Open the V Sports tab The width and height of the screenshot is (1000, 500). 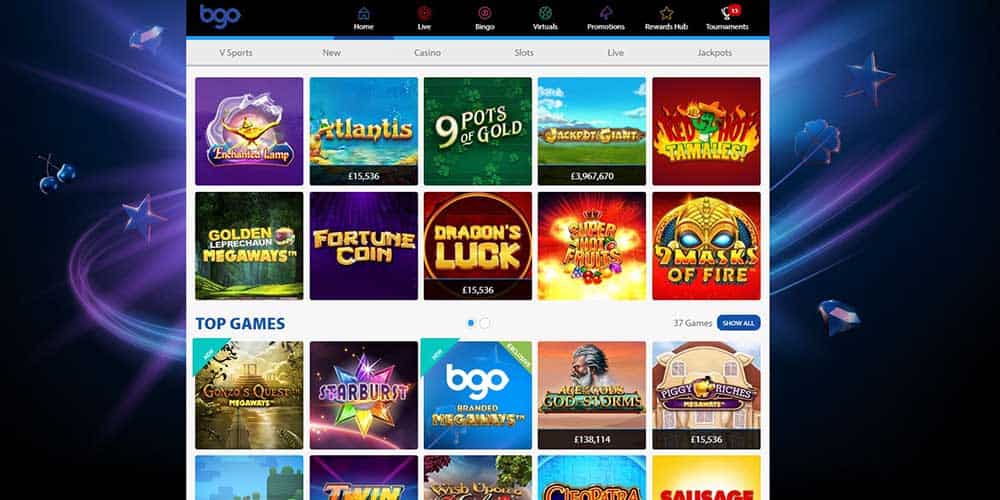(x=236, y=53)
